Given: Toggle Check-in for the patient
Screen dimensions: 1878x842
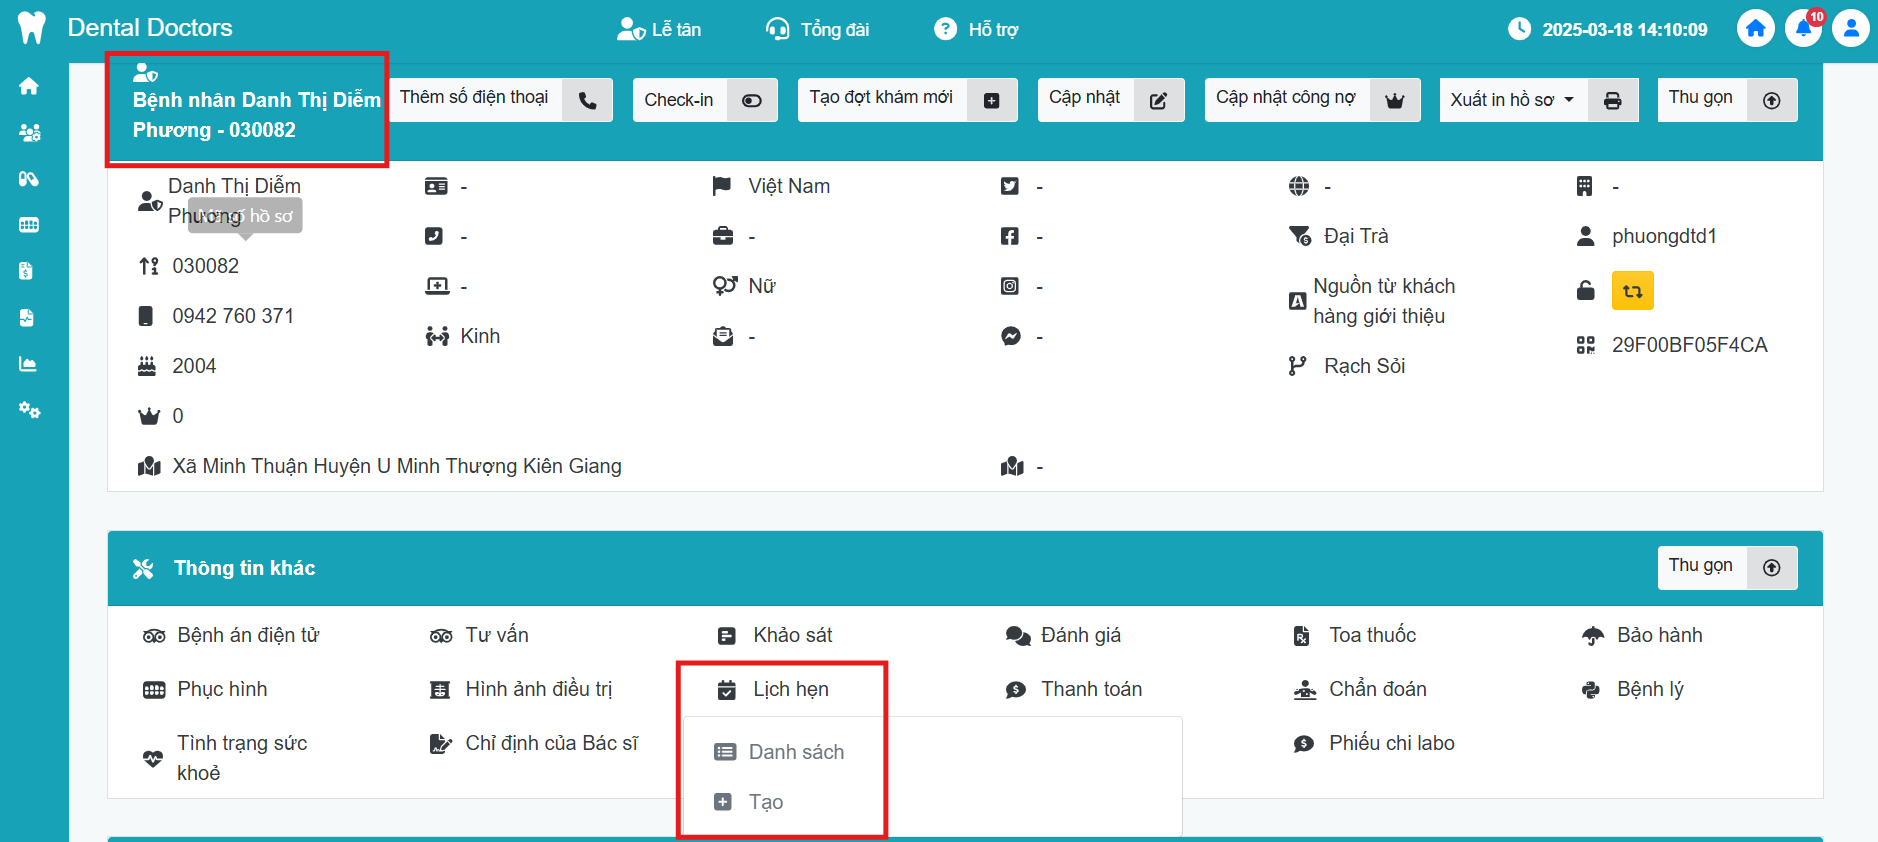Looking at the screenshot, I should (x=704, y=100).
